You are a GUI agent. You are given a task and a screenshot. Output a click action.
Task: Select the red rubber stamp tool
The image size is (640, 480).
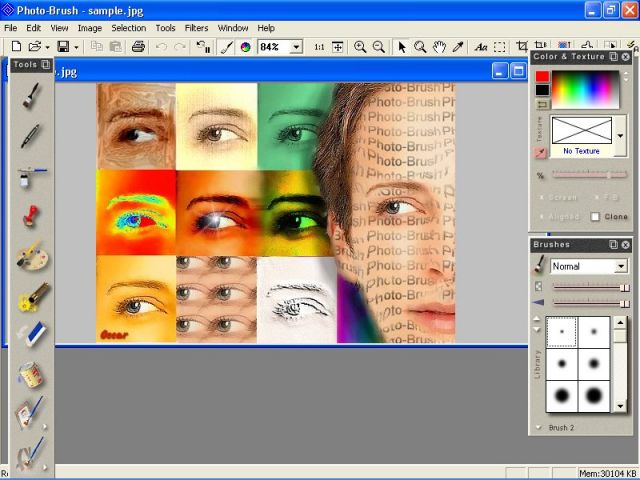31,216
